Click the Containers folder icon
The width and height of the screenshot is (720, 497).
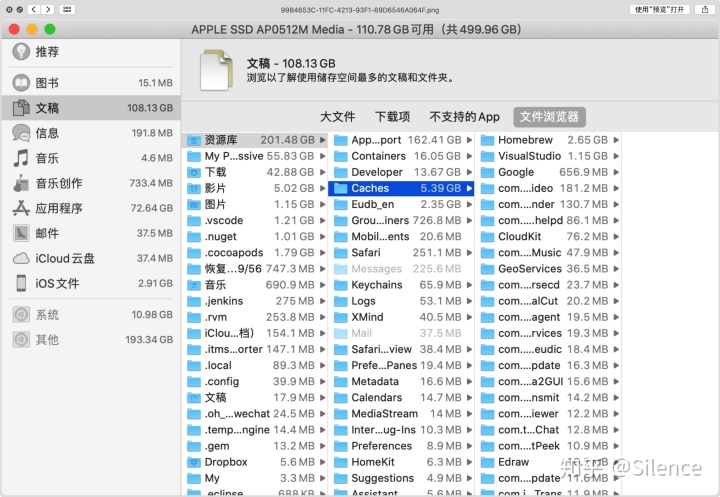pyautogui.click(x=340, y=156)
